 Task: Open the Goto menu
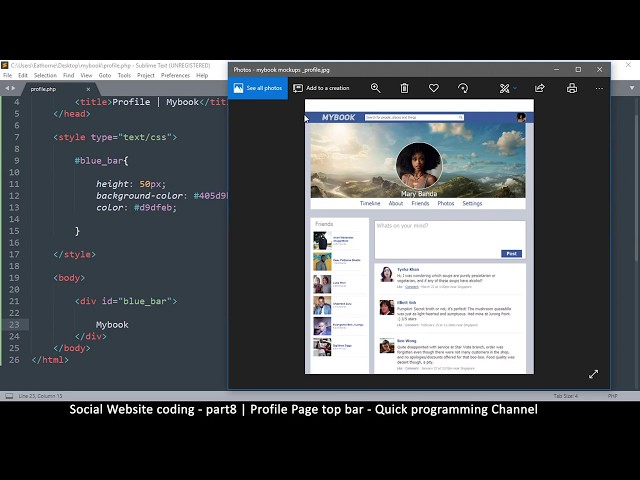pos(104,76)
